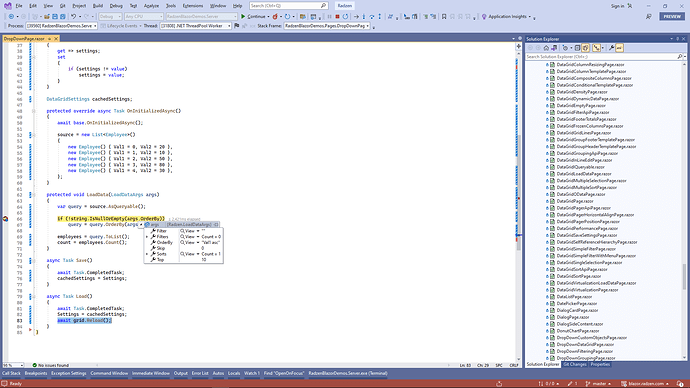Toggle the breakpoint on the if statement line
Viewport: 690px width, 388px height.
tap(5, 219)
